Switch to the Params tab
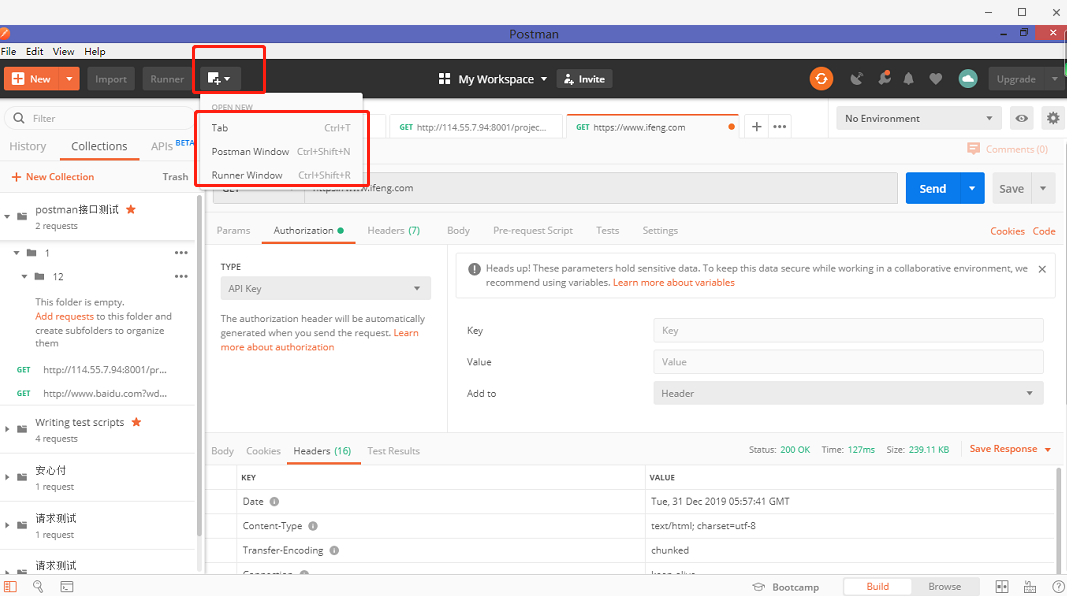The width and height of the screenshot is (1067, 596). tap(233, 231)
